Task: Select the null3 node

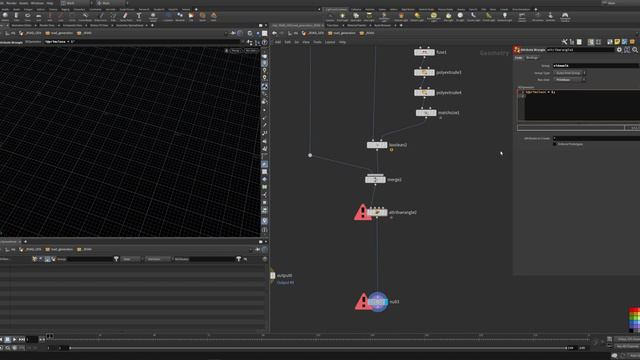Action: 378,302
